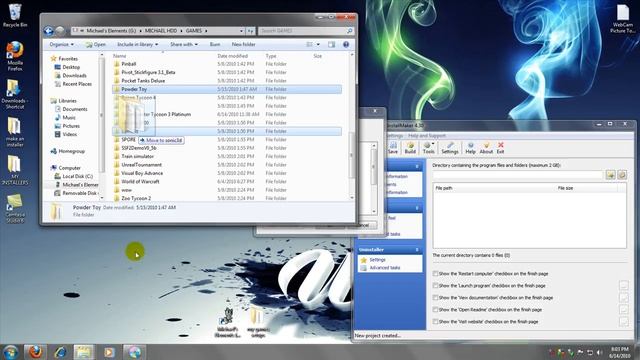Open 'Help and Support' menu in InstallMaker
Viewport: 640px width, 360px height.
pyautogui.click(x=427, y=136)
